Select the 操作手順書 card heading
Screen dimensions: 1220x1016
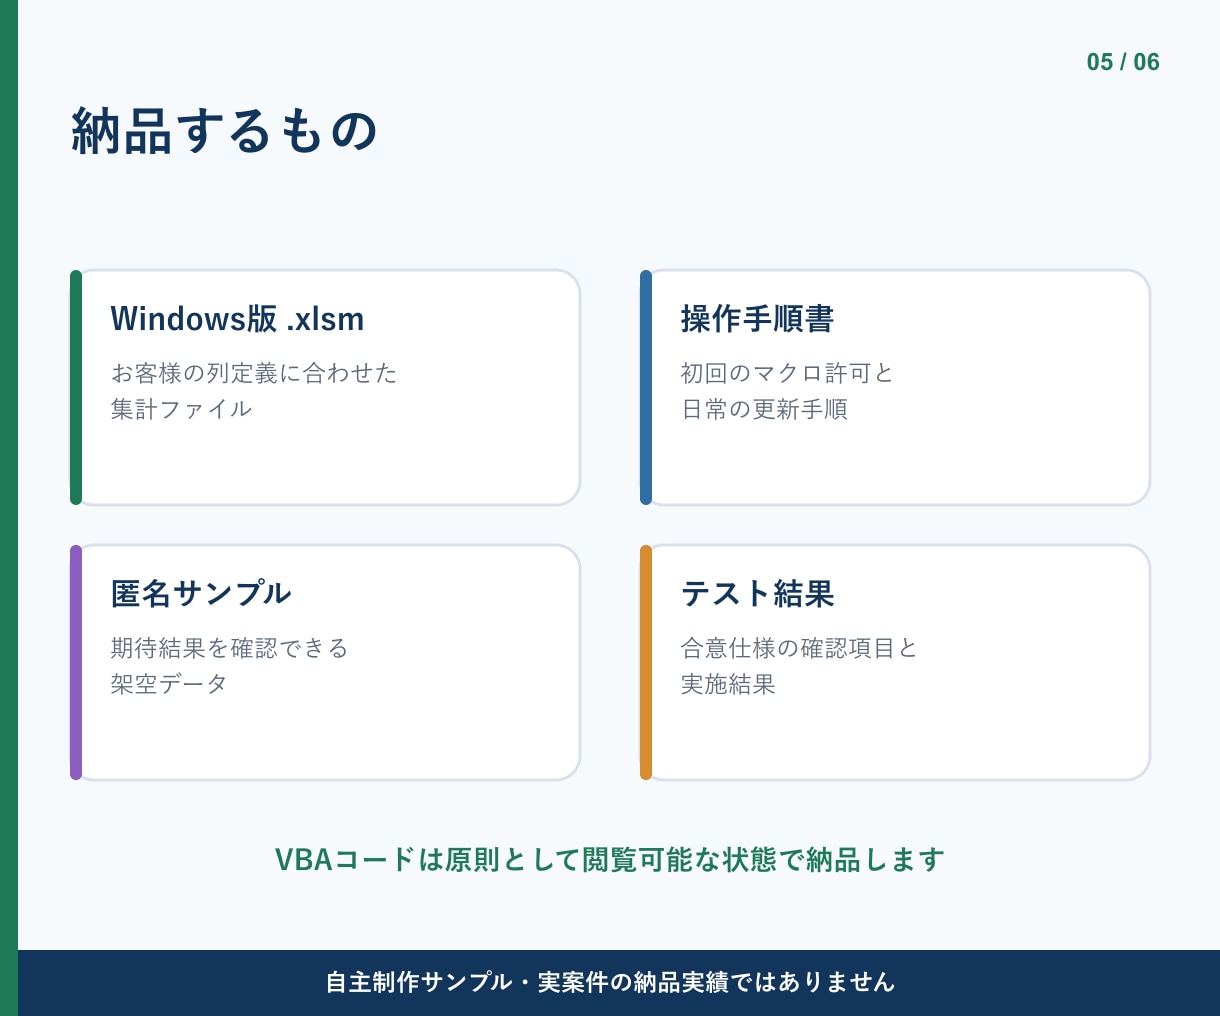click(x=757, y=319)
